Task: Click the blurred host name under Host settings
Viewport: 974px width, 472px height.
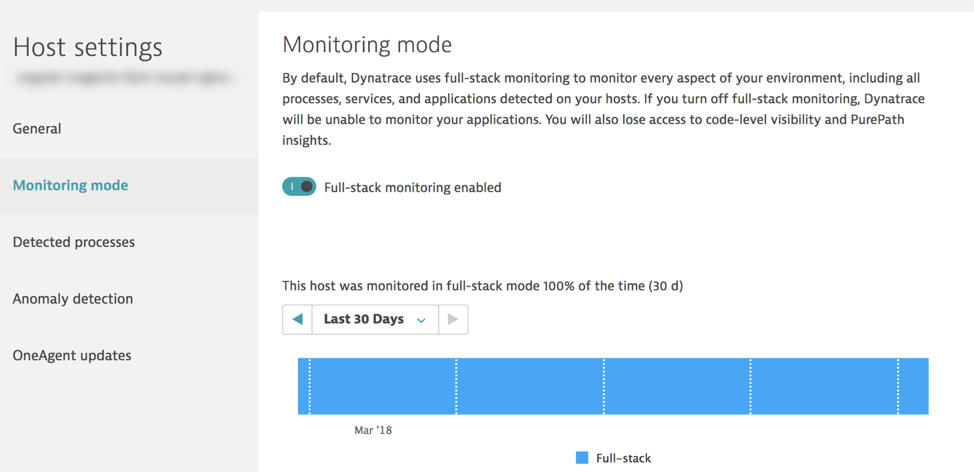Action: coord(125,78)
